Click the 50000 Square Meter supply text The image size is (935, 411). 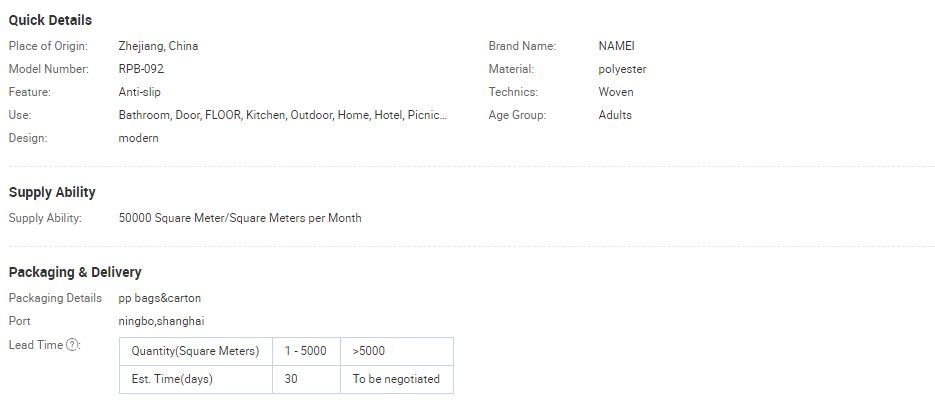click(x=240, y=218)
